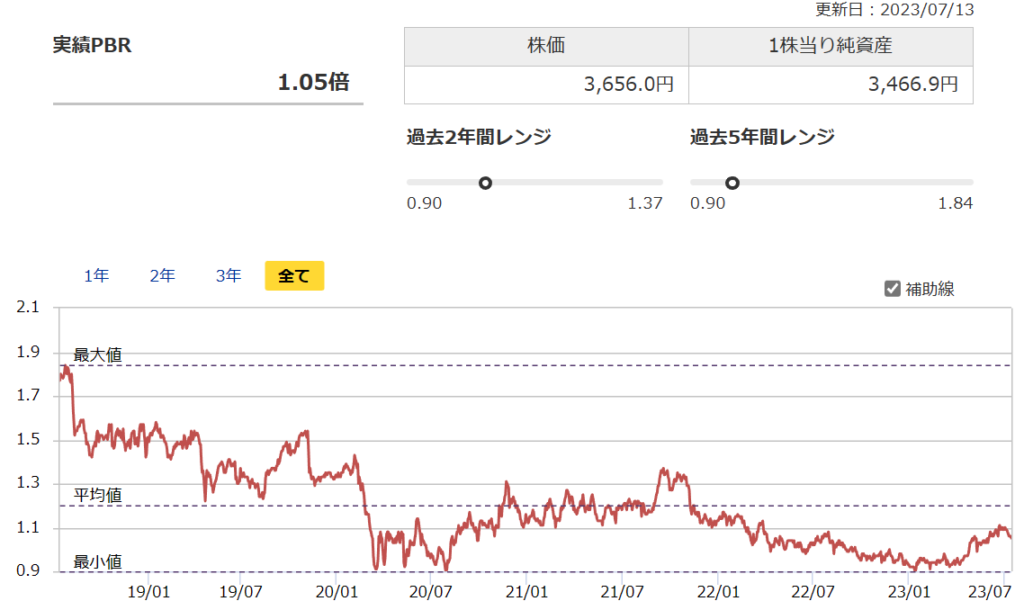Click the 1.37 two-year range maximum
The height and width of the screenshot is (601, 1024).
(x=645, y=203)
